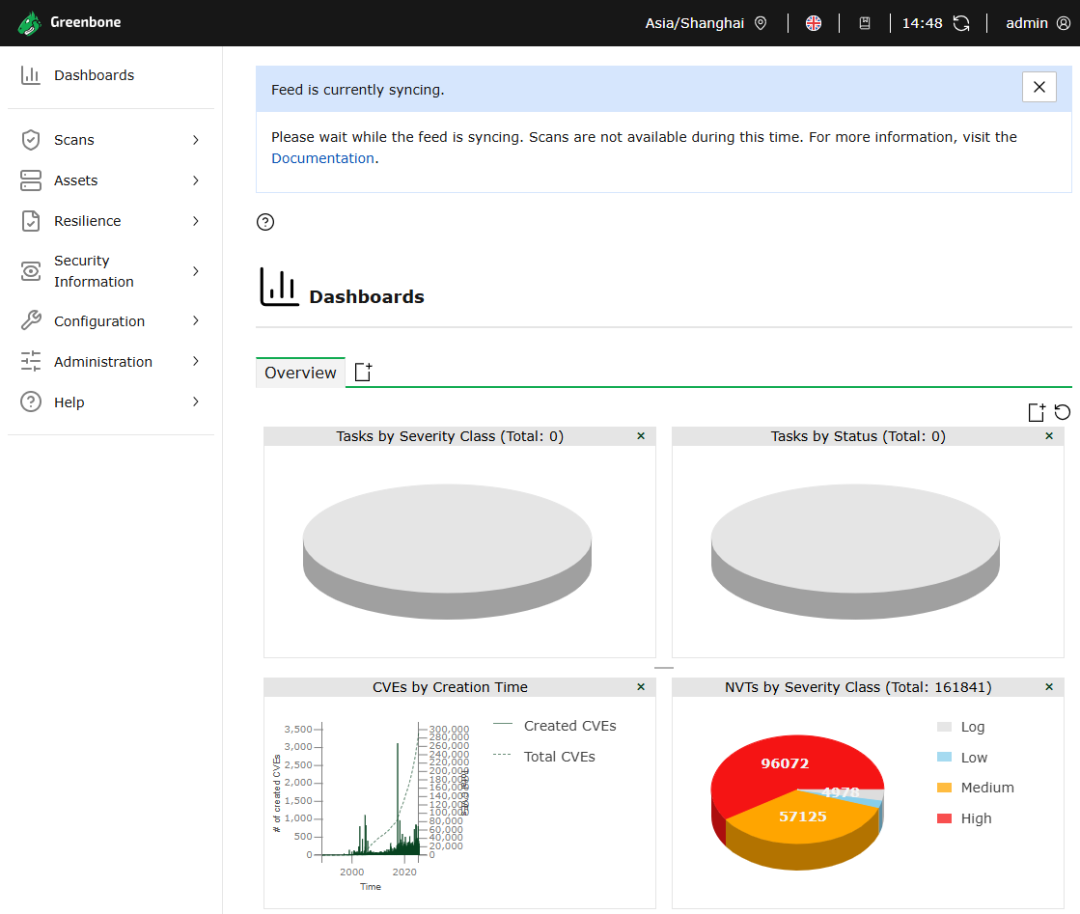Click the Greenbone brand name text

[85, 22]
